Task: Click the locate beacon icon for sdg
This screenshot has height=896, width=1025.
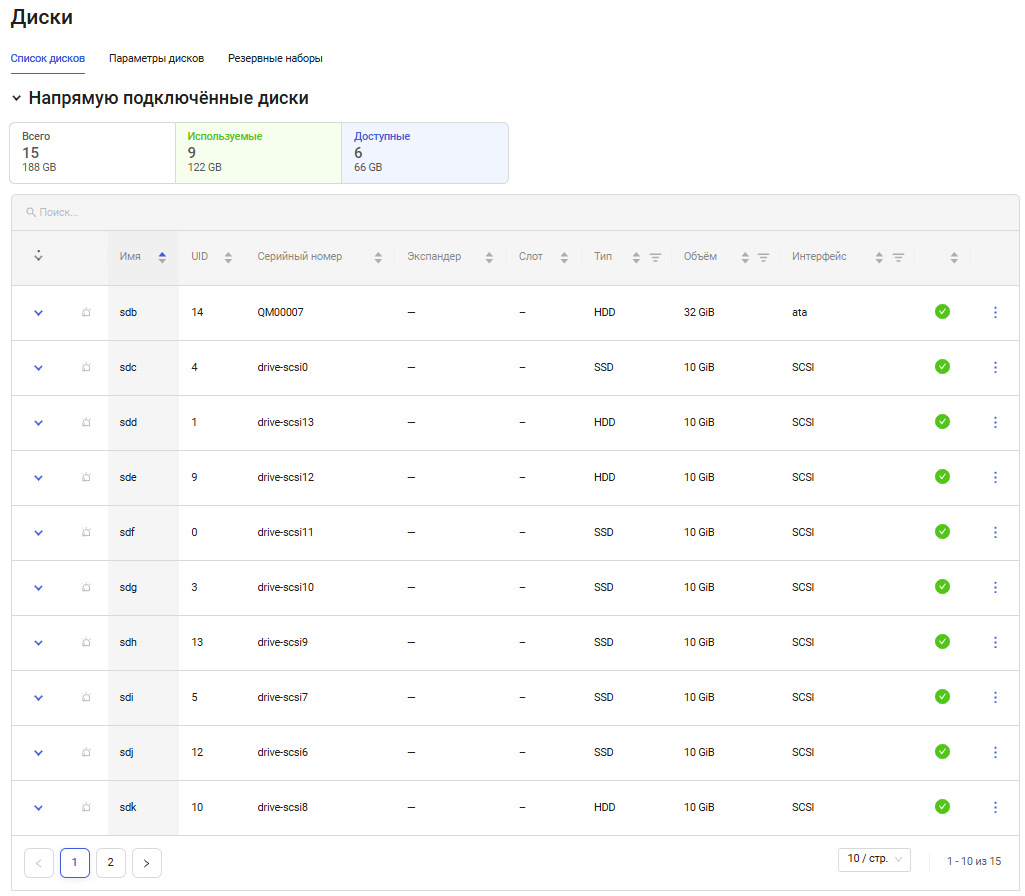Action: [86, 587]
